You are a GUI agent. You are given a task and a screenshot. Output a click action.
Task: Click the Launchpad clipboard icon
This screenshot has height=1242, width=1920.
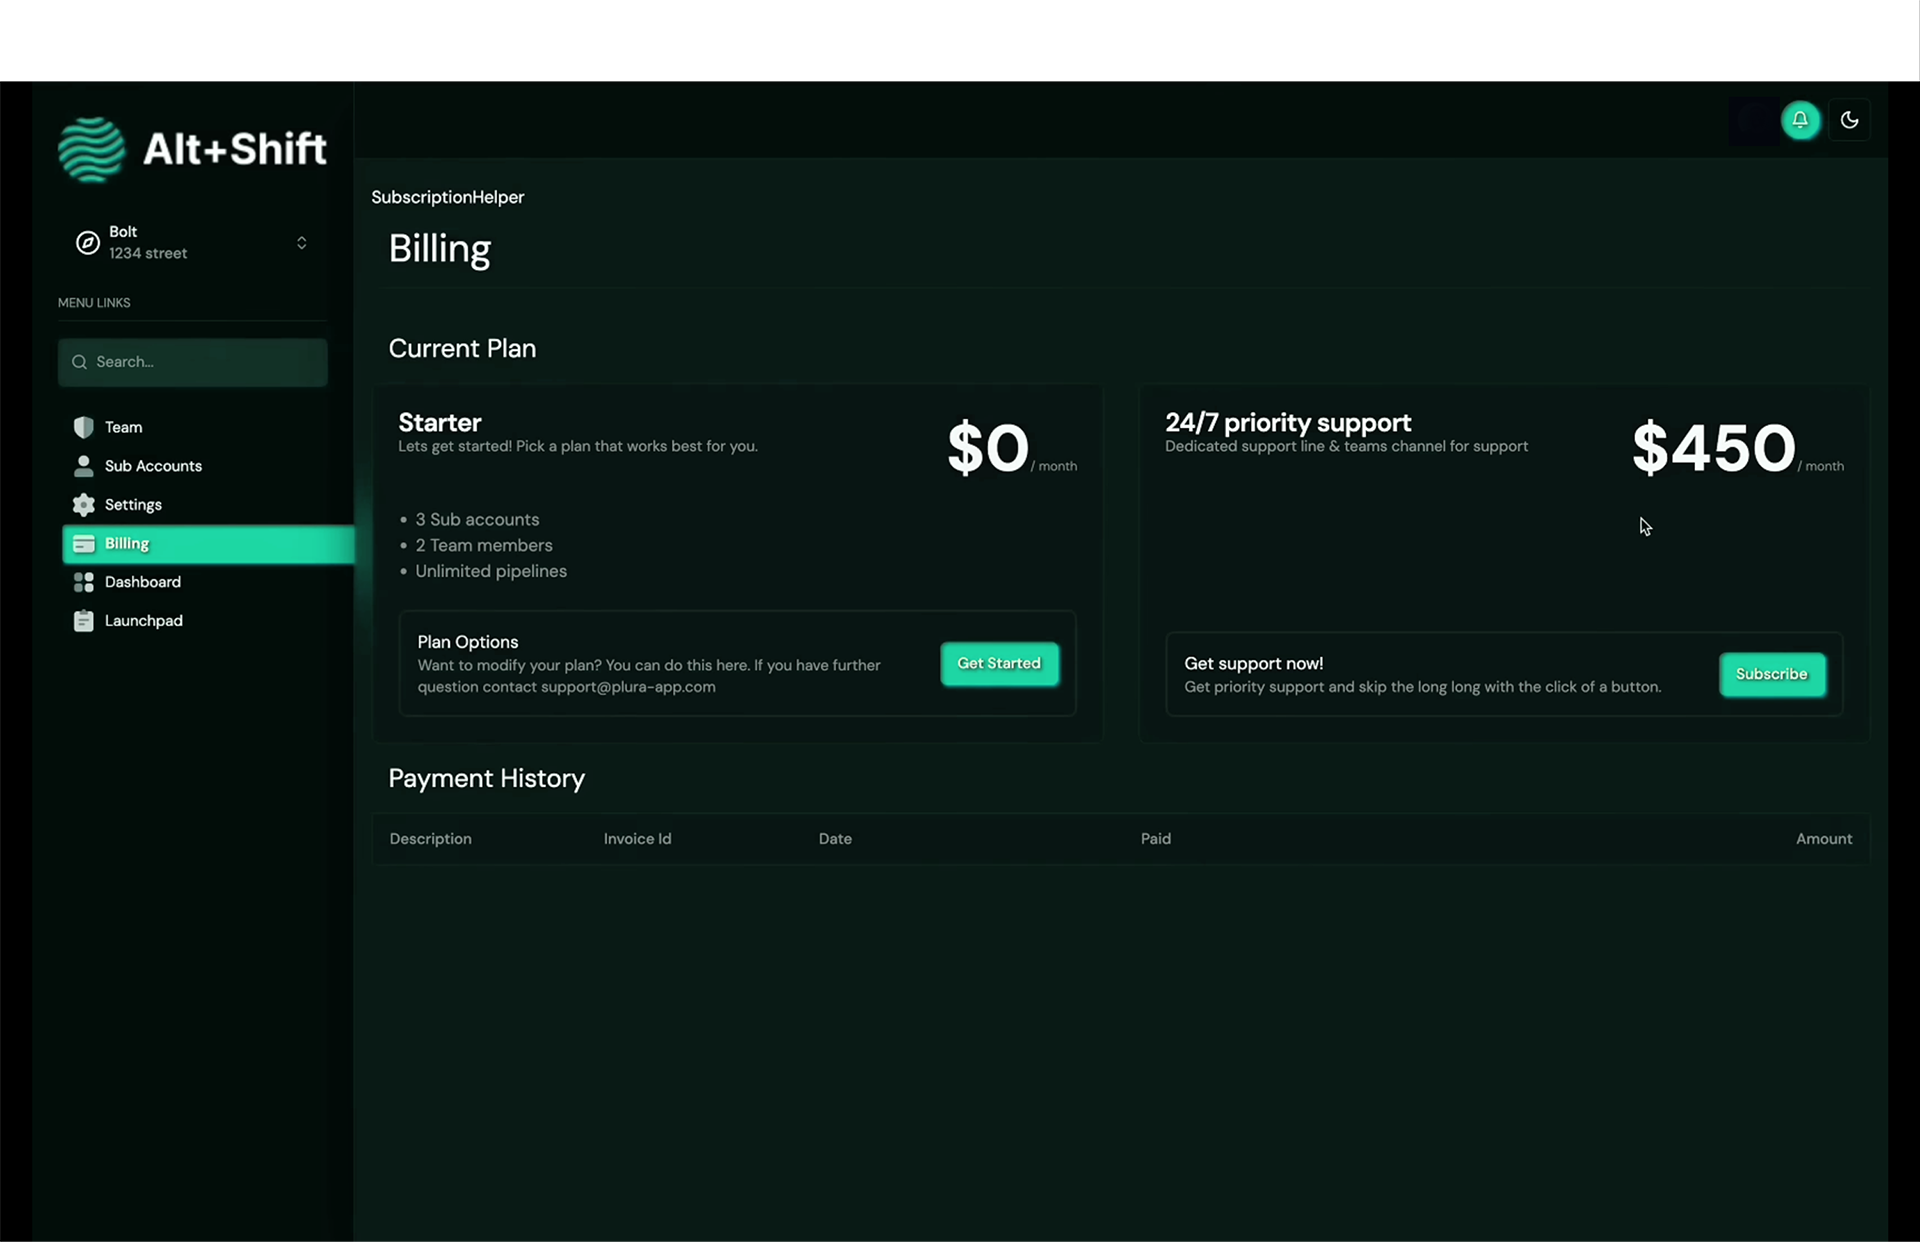[84, 621]
